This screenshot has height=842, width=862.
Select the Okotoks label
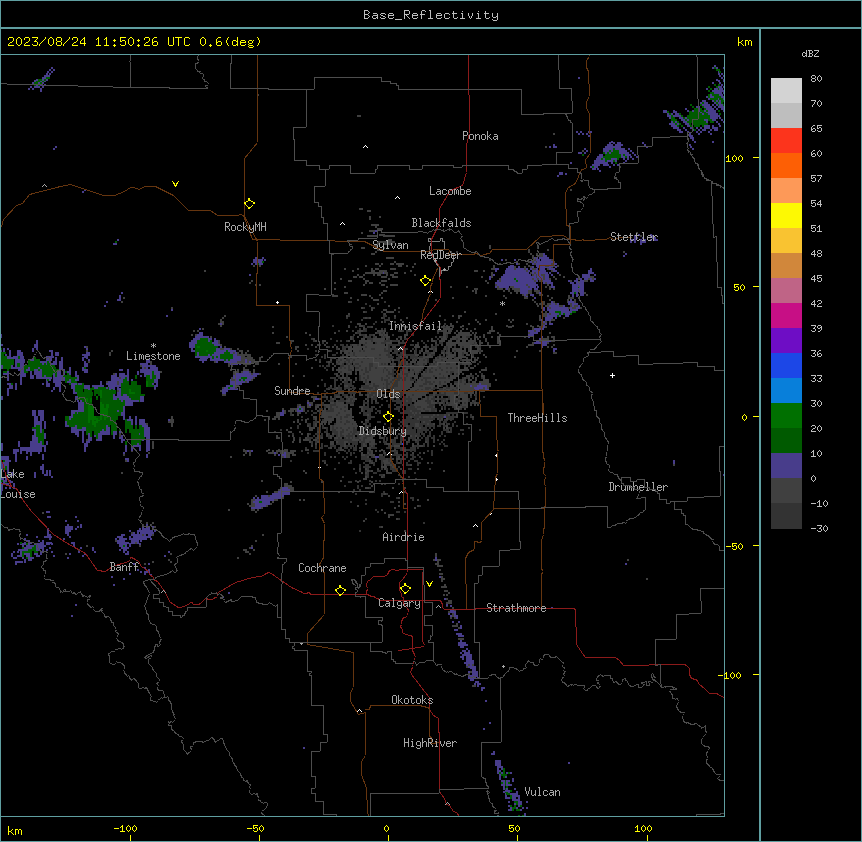coord(412,700)
